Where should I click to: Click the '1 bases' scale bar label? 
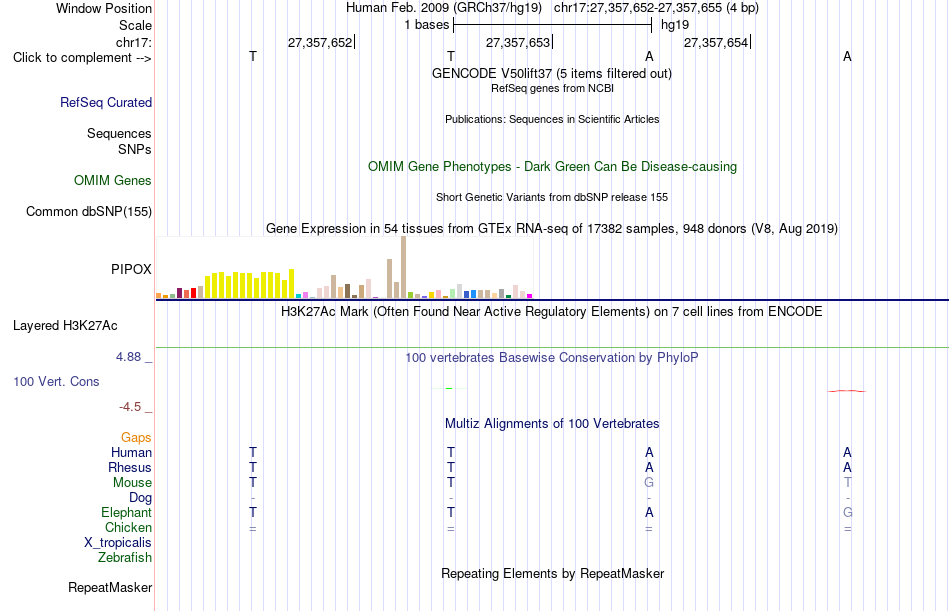[x=427, y=25]
